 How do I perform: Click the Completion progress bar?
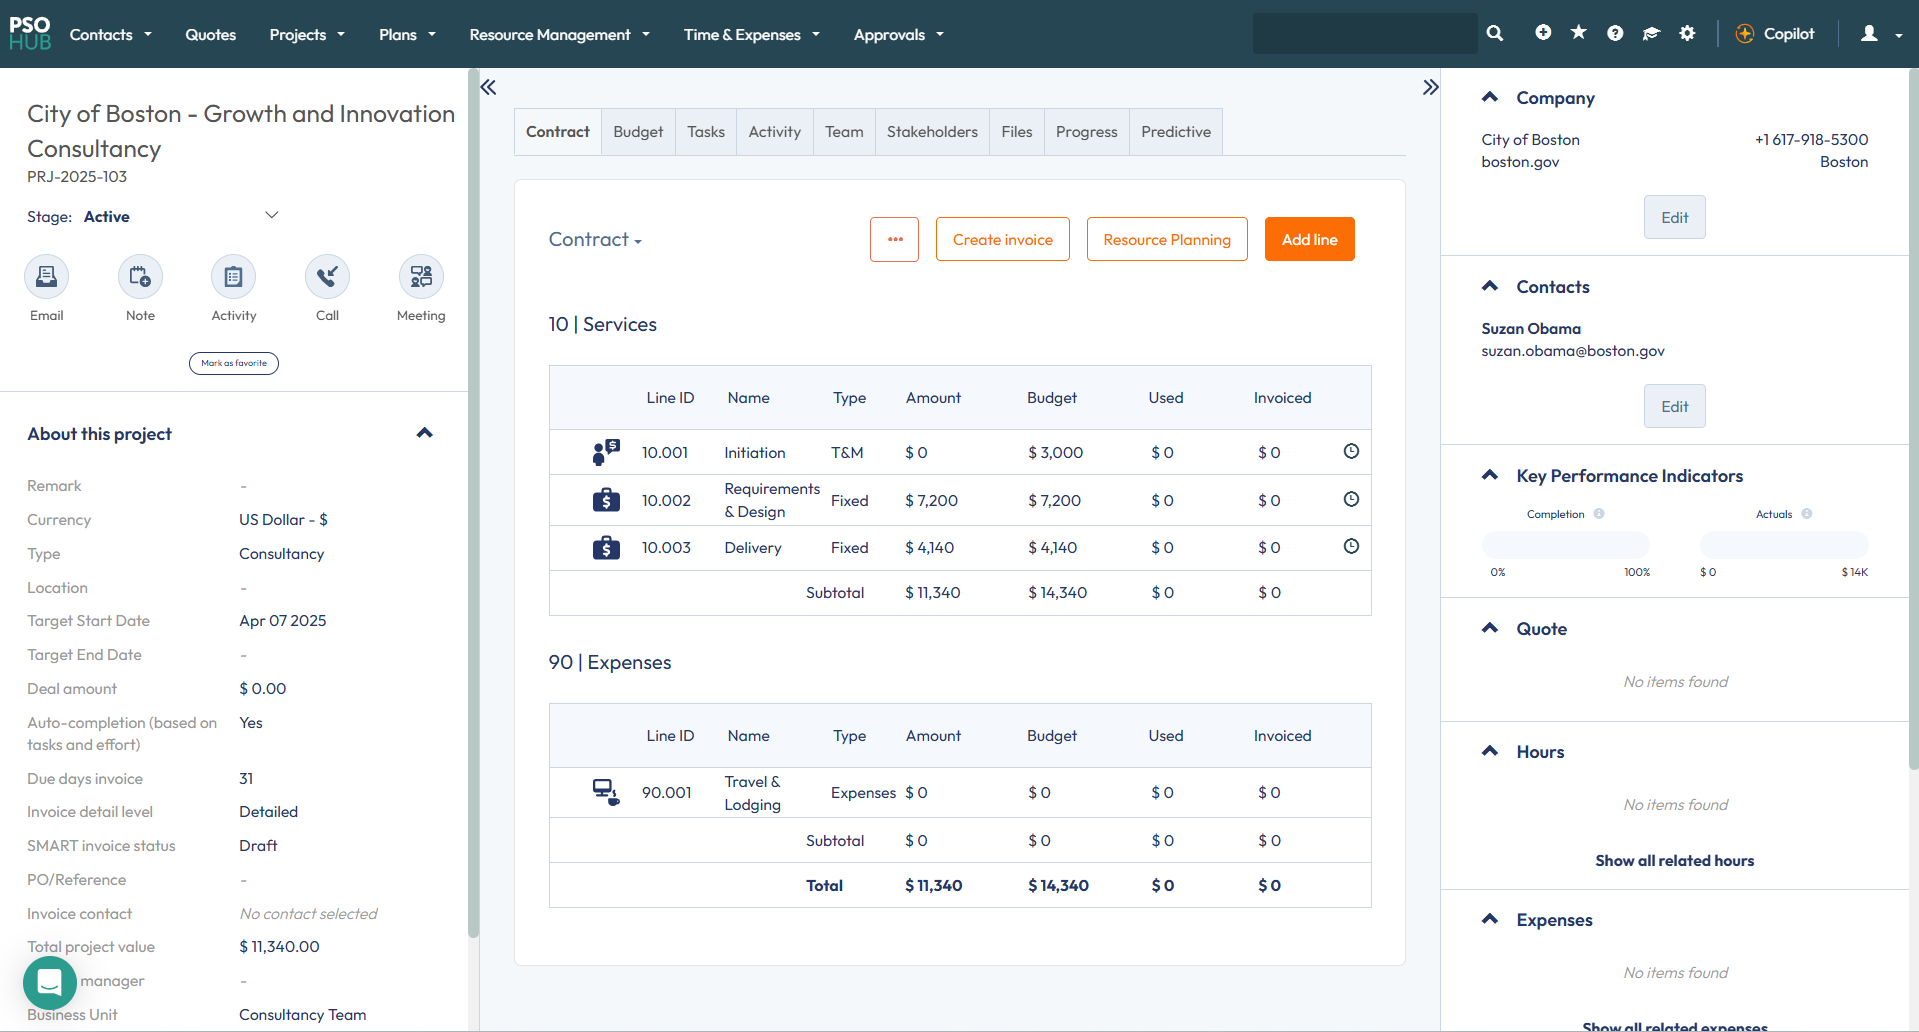pos(1565,545)
